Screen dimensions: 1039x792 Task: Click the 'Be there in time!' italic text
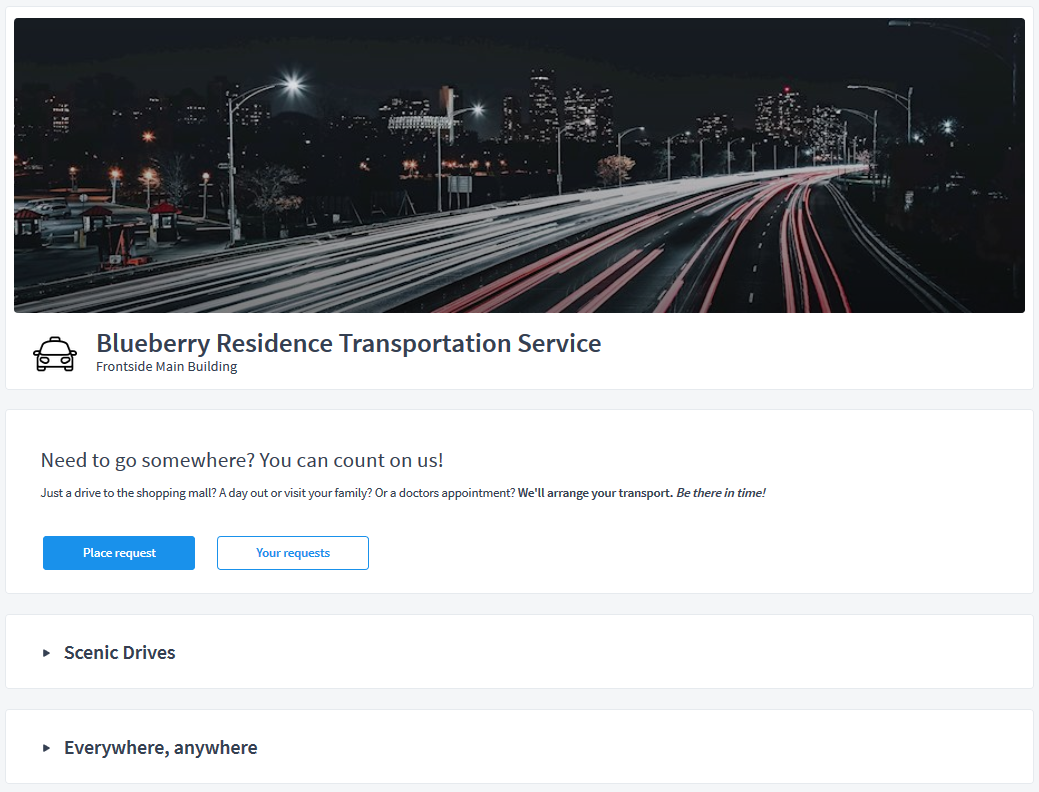coord(720,493)
